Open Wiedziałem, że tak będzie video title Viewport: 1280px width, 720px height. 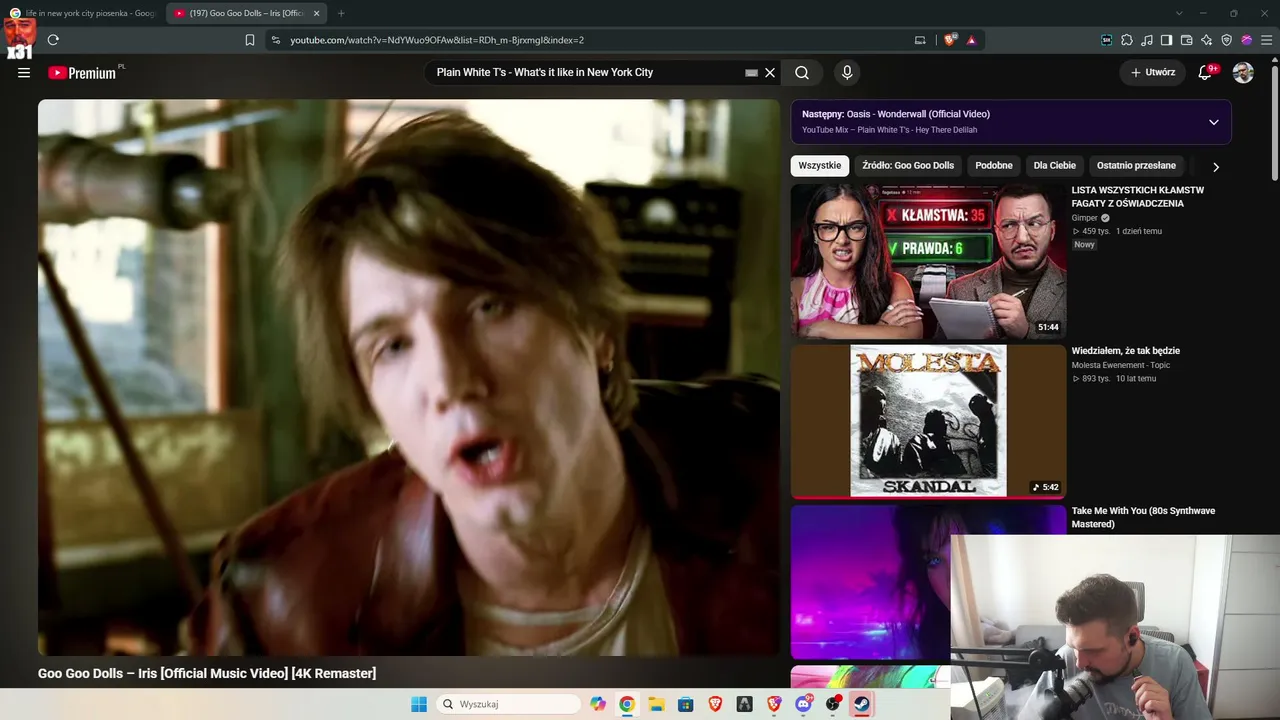tap(1126, 351)
